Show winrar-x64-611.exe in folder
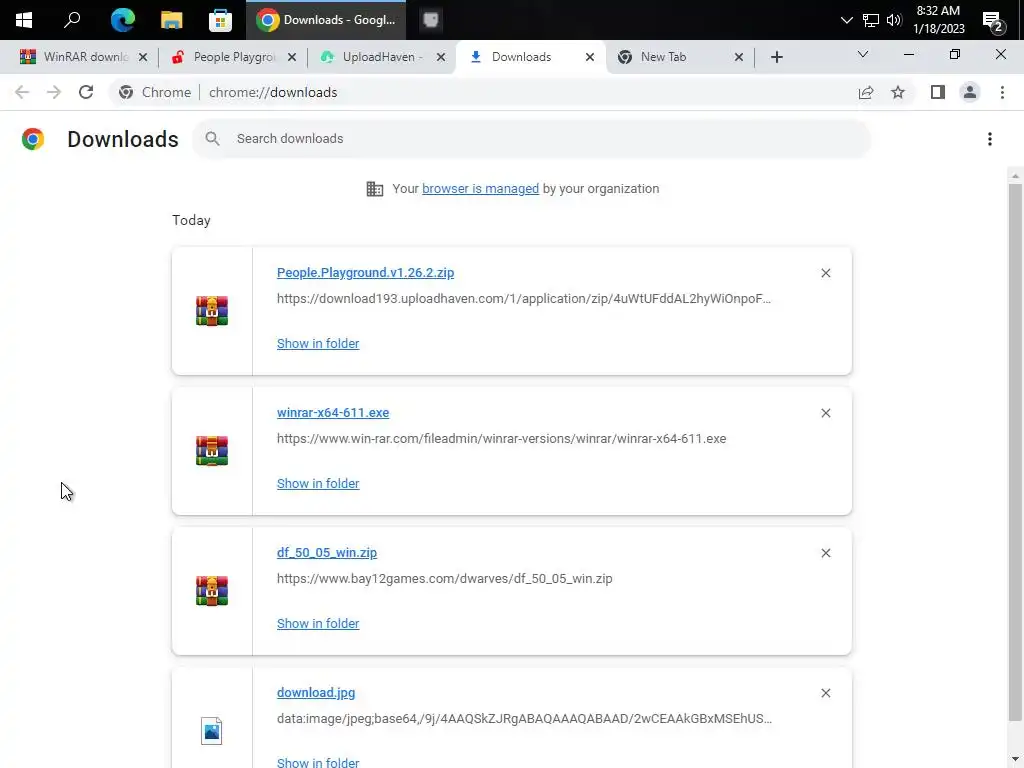 317,483
